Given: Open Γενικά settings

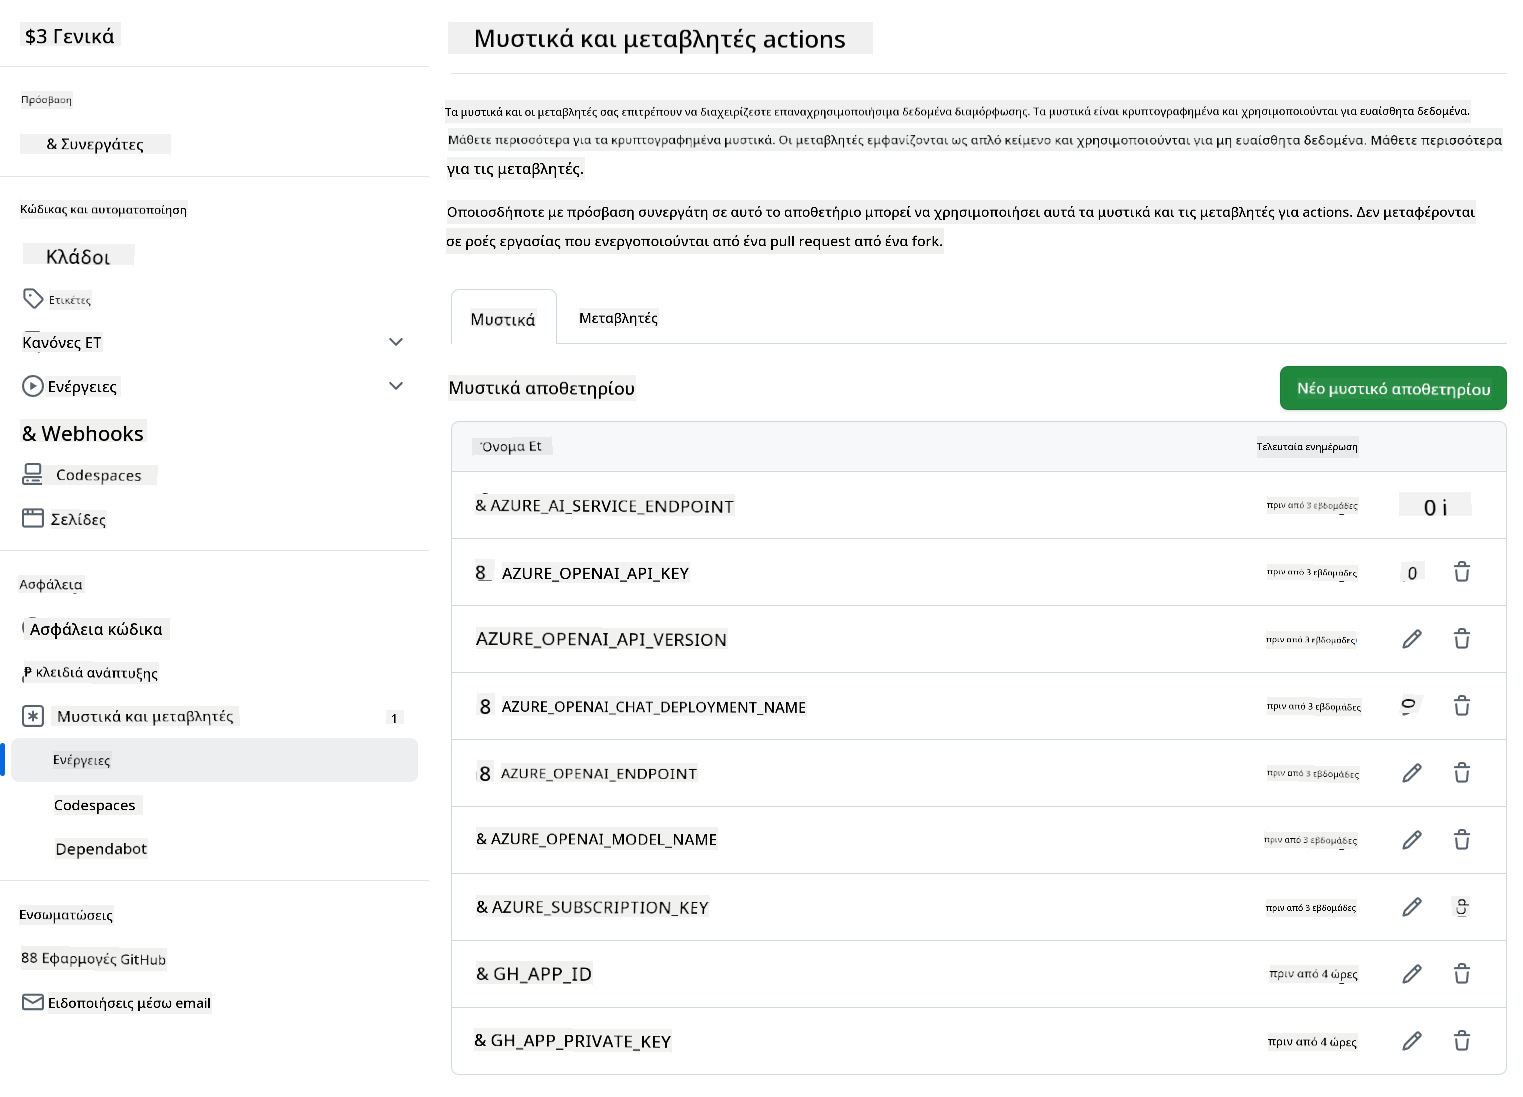Looking at the screenshot, I should (x=70, y=36).
